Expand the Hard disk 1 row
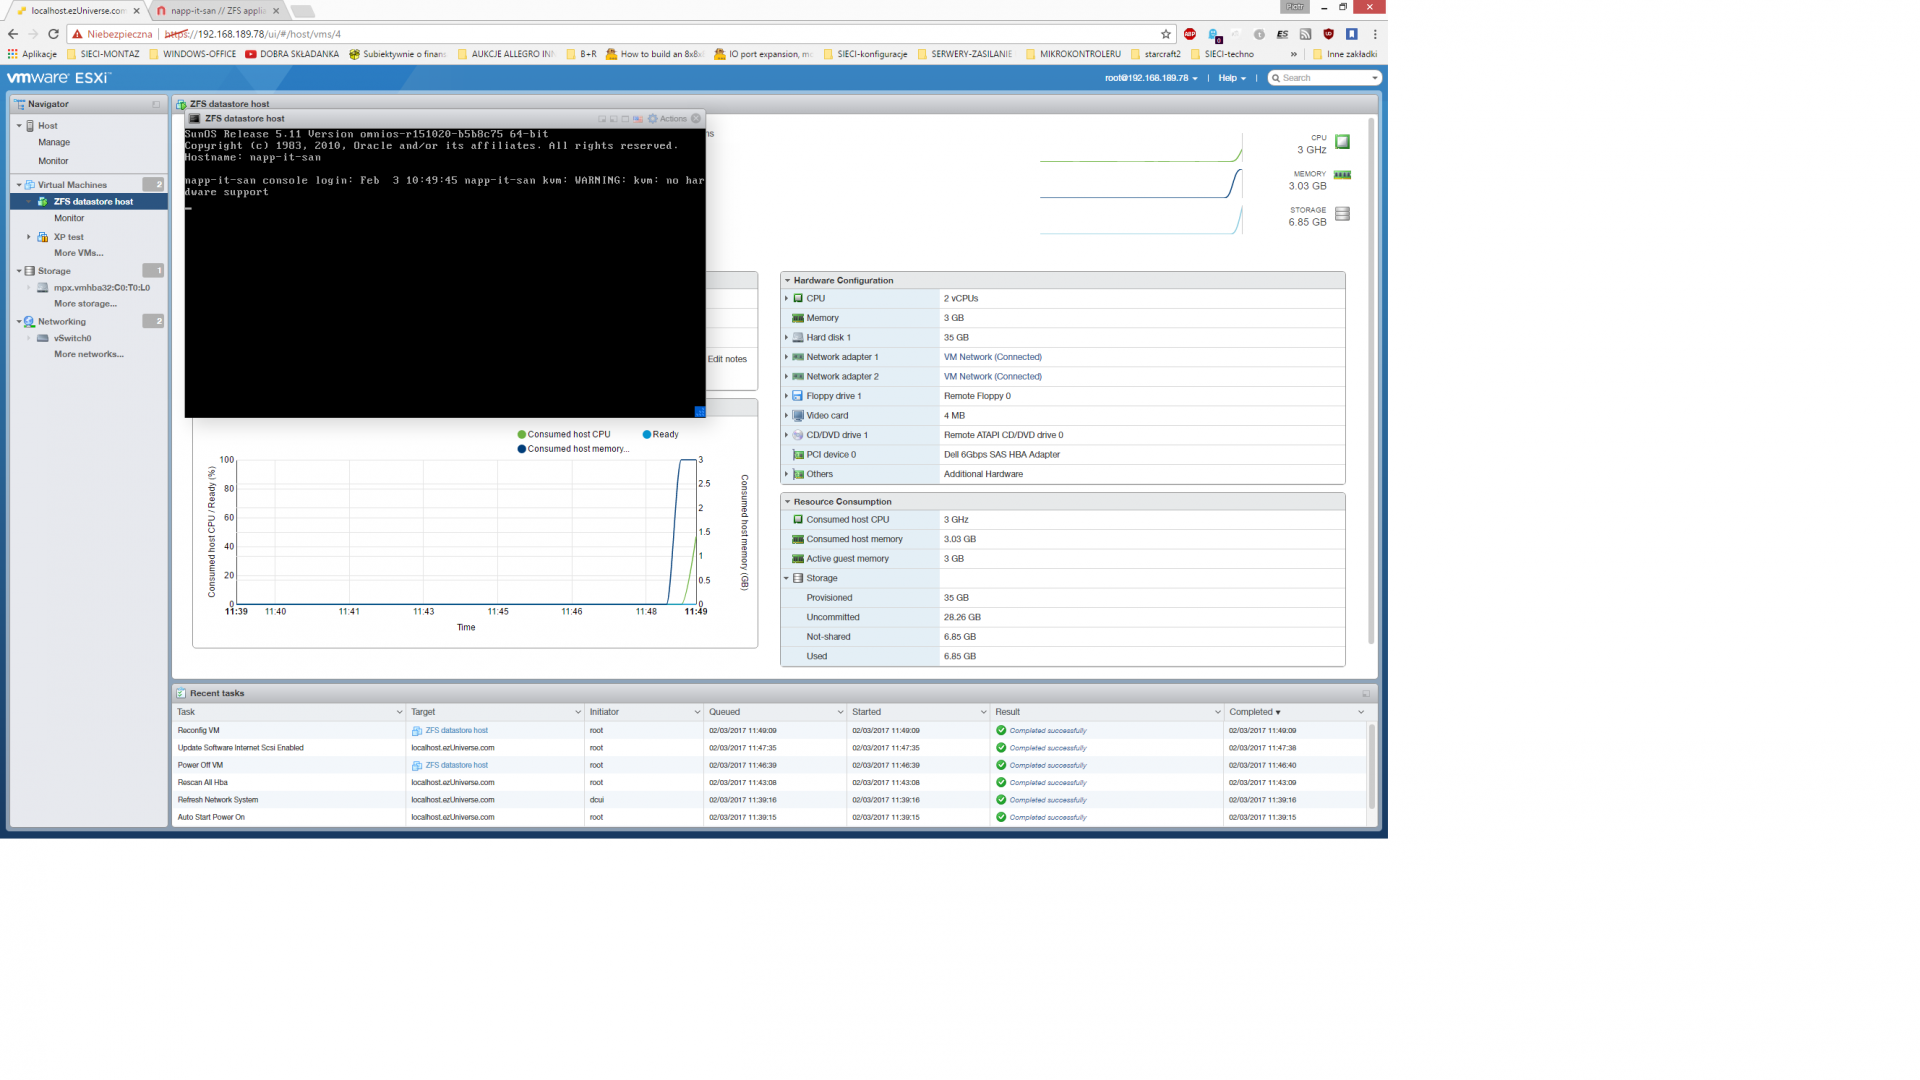This screenshot has height=1080, width=1920. (x=786, y=337)
